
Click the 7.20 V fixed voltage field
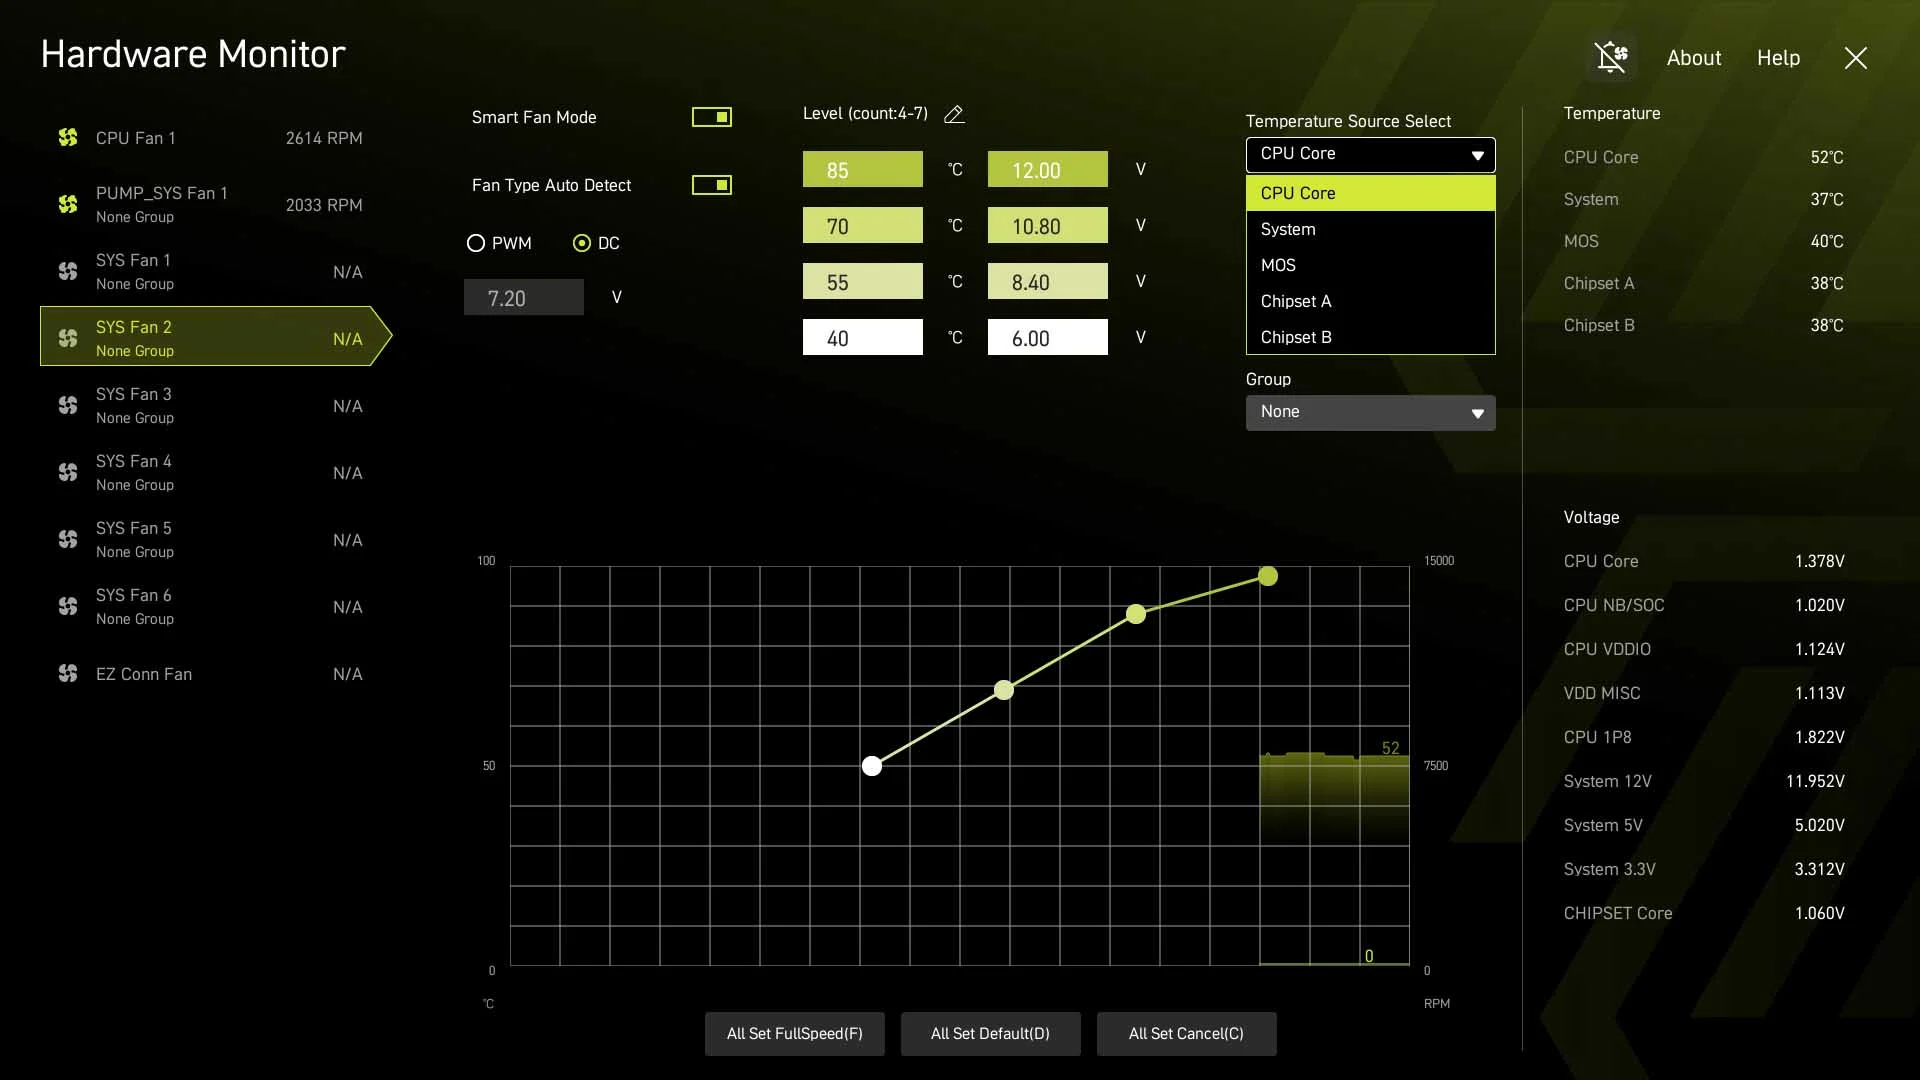524,297
